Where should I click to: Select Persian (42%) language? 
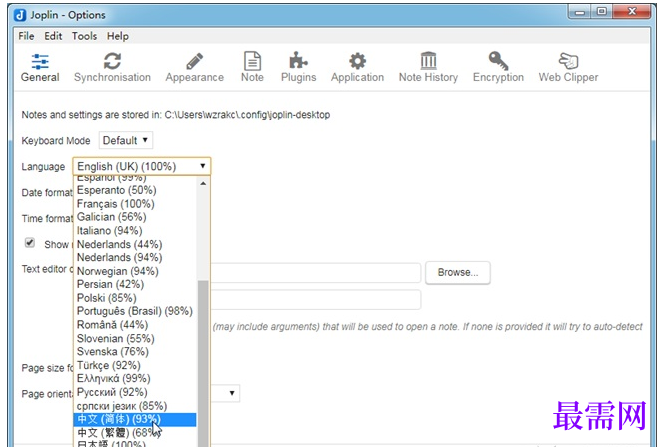pos(134,284)
